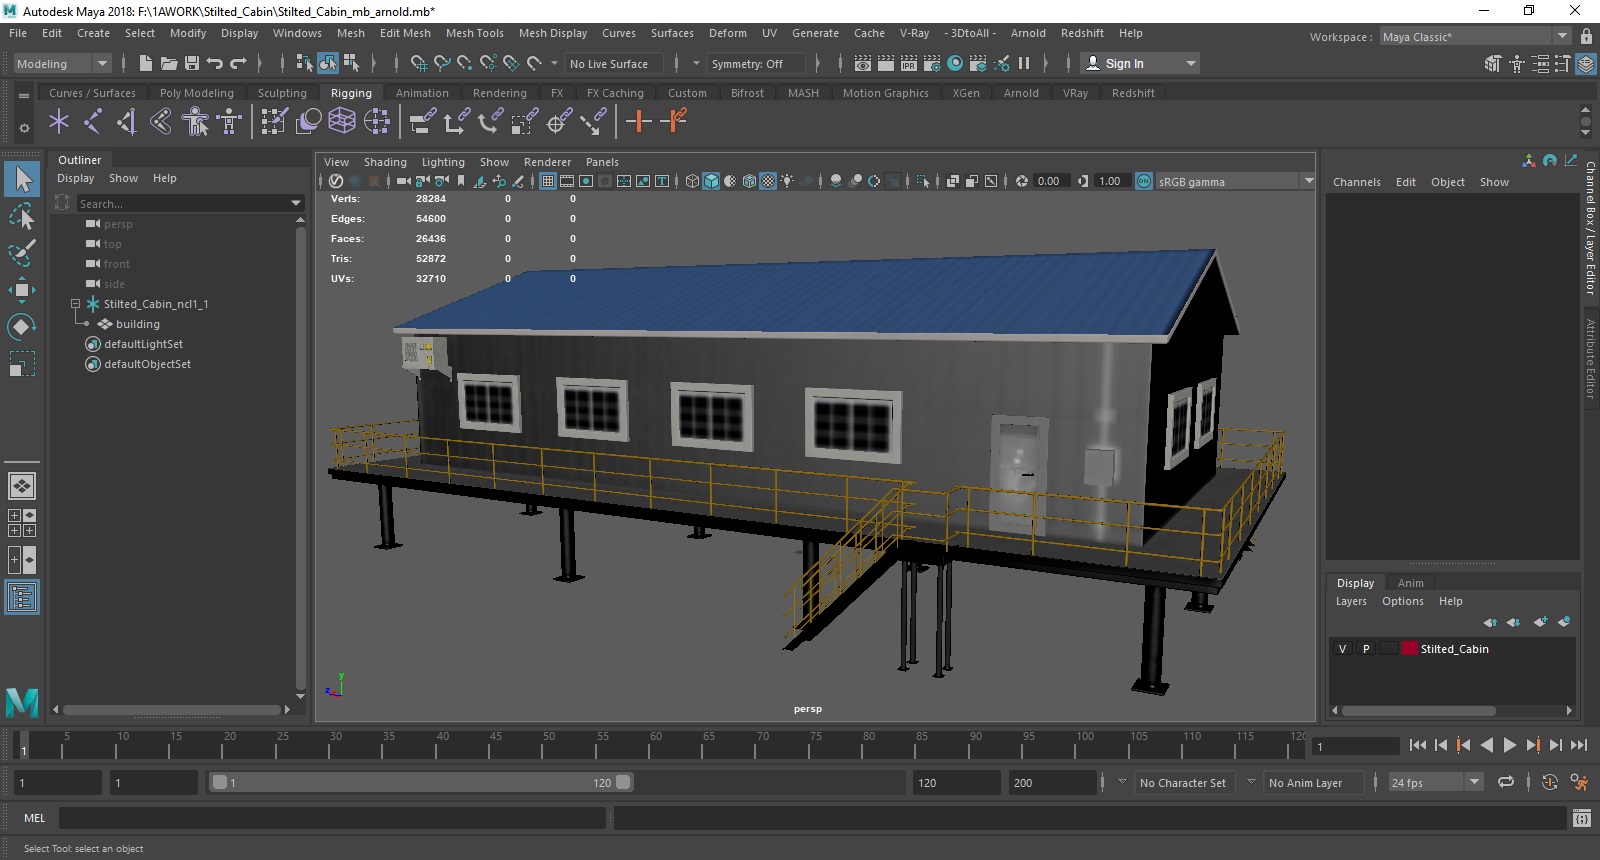Switch to the Animation shelf tab
The width and height of the screenshot is (1600, 860).
(x=422, y=93)
